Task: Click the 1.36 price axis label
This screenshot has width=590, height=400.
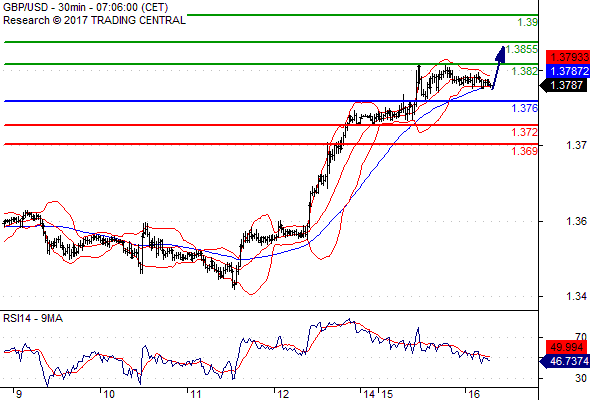Action: click(576, 221)
